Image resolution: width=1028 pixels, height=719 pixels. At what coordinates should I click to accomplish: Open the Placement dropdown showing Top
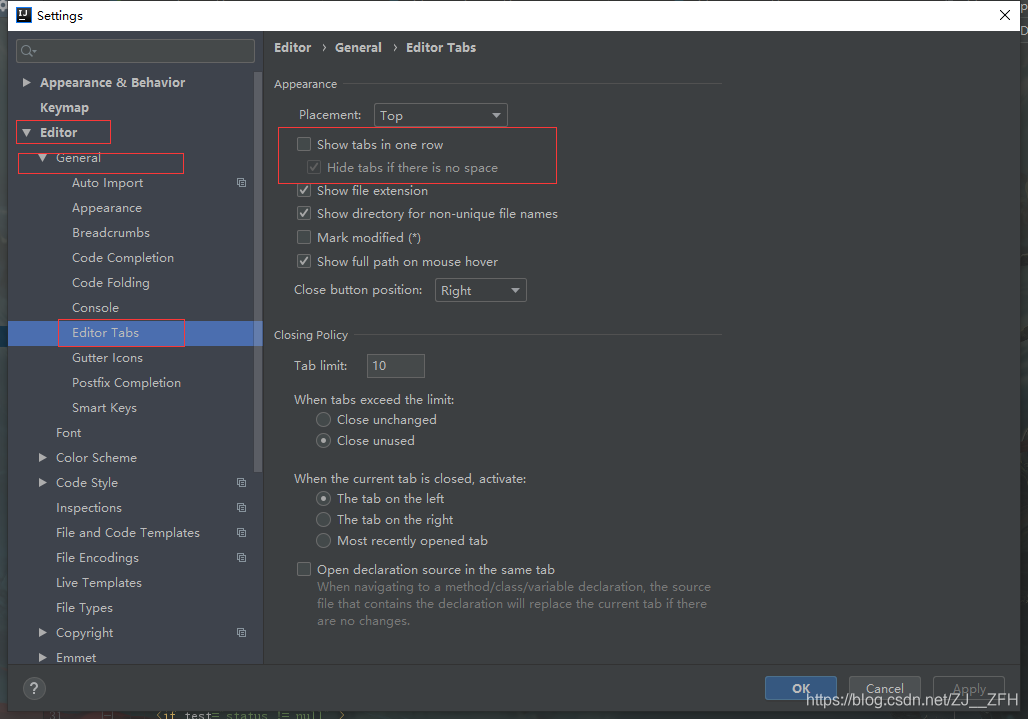441,115
